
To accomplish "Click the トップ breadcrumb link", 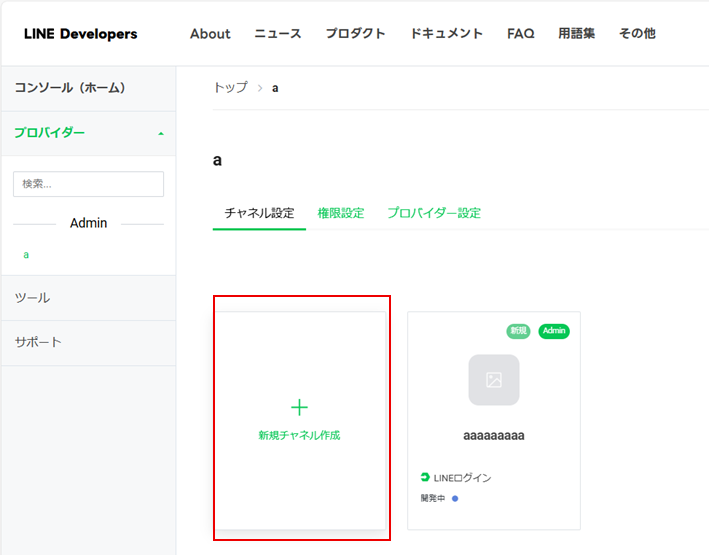I will click(x=231, y=87).
